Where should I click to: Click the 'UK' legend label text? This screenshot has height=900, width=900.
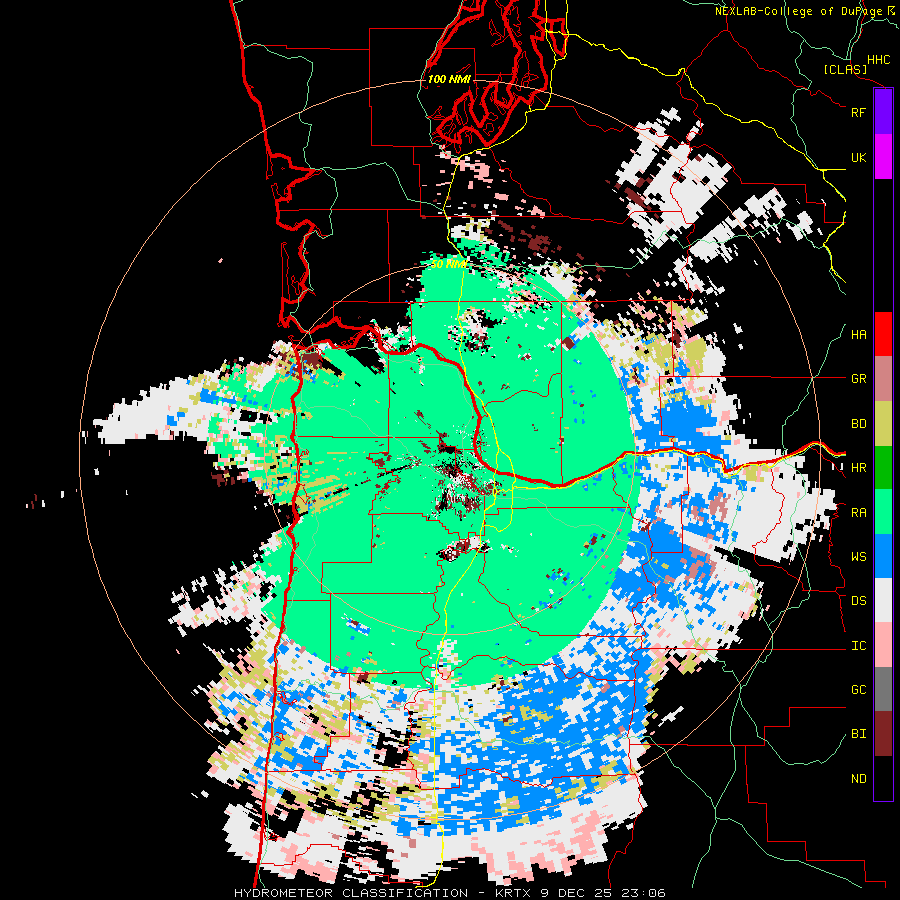click(858, 157)
